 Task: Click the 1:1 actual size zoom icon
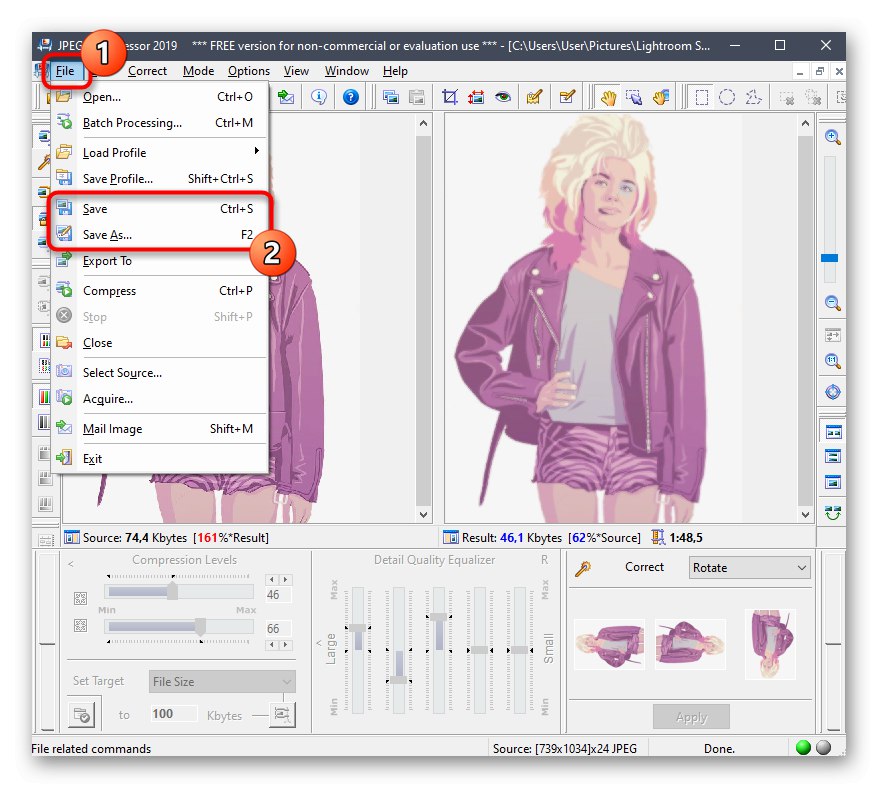pos(832,361)
